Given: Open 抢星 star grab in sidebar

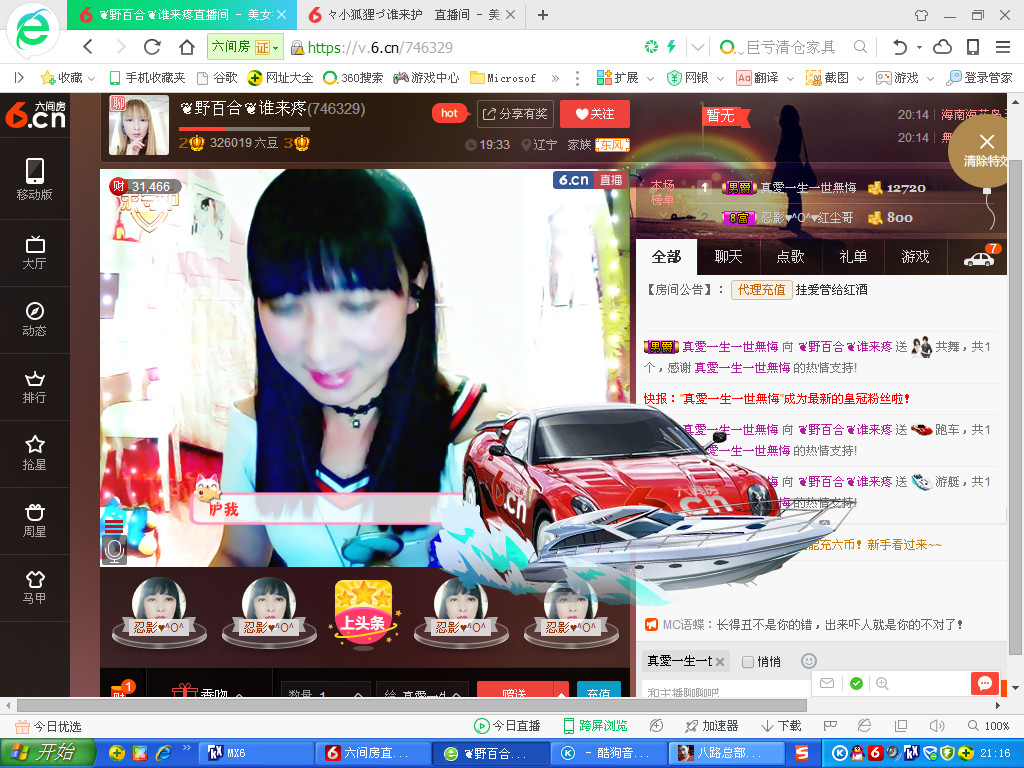Looking at the screenshot, I should click(x=35, y=453).
